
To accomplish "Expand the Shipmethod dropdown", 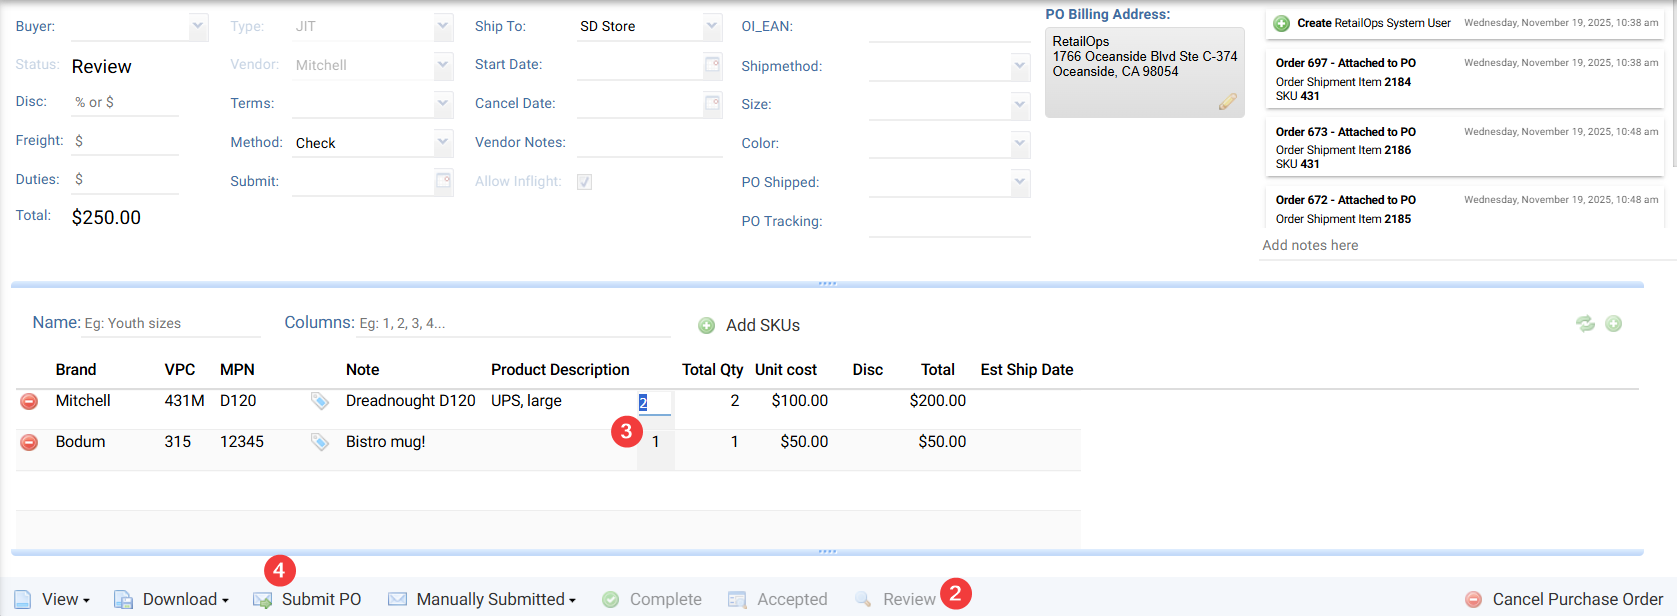I will pos(1019,66).
